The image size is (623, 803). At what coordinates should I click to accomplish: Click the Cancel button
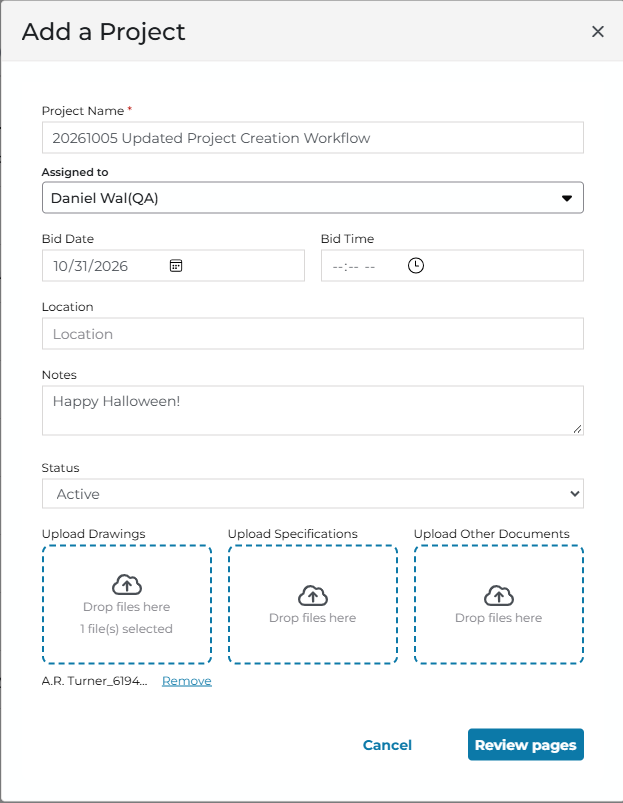coord(387,745)
